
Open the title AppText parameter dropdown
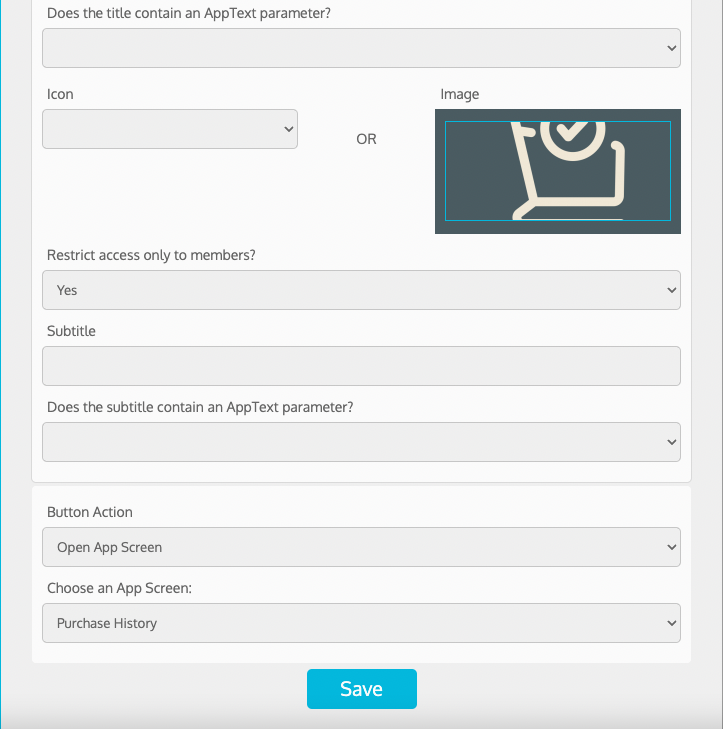click(361, 48)
